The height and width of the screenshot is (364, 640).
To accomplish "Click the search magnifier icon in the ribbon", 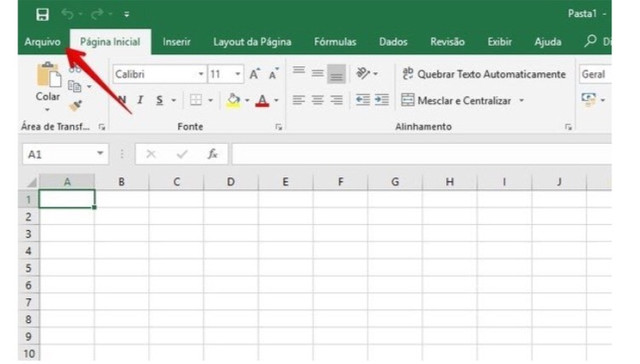I will 590,41.
